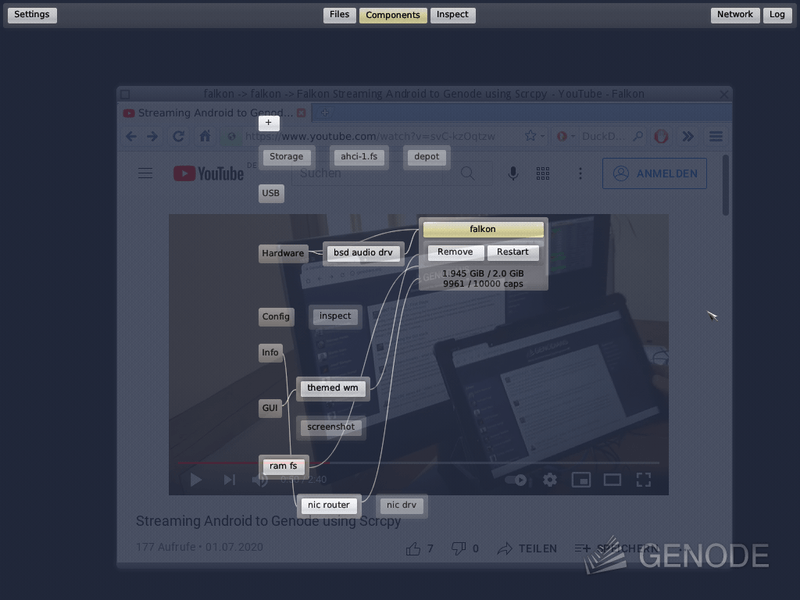This screenshot has width=800, height=600.
Task: Remove the falkon component
Action: (x=455, y=252)
